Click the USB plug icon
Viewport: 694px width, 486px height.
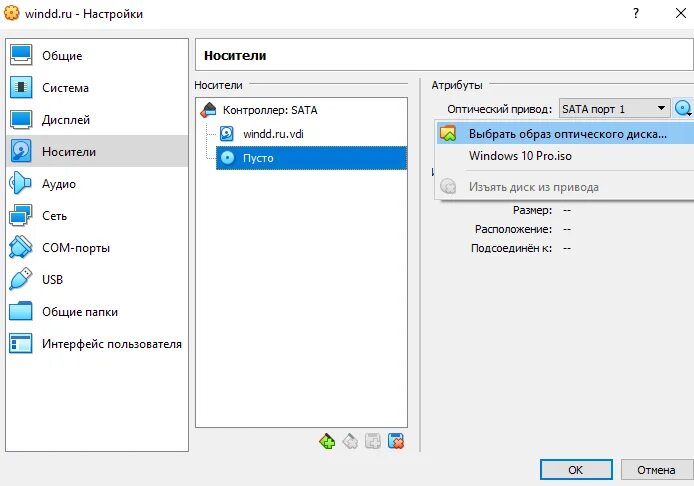click(21, 279)
